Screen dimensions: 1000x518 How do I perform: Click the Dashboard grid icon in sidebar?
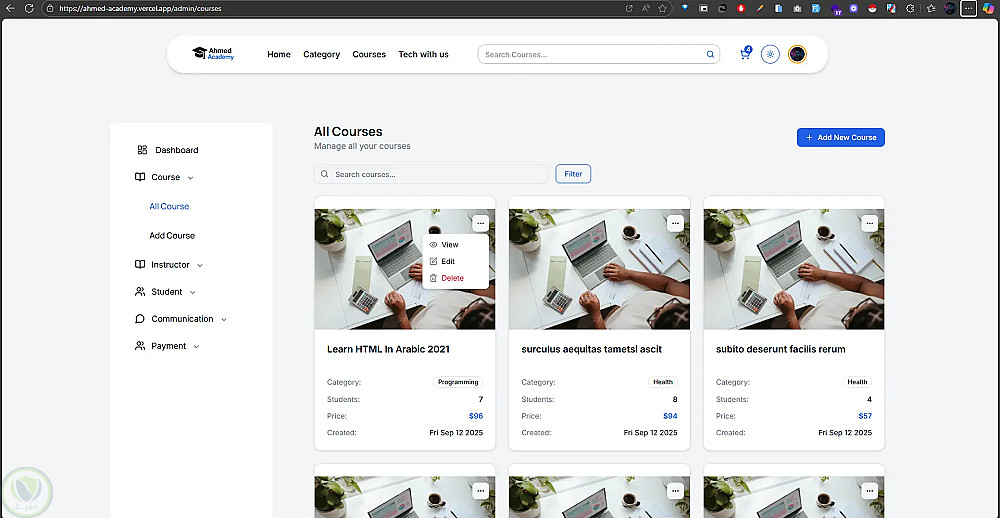pos(142,150)
